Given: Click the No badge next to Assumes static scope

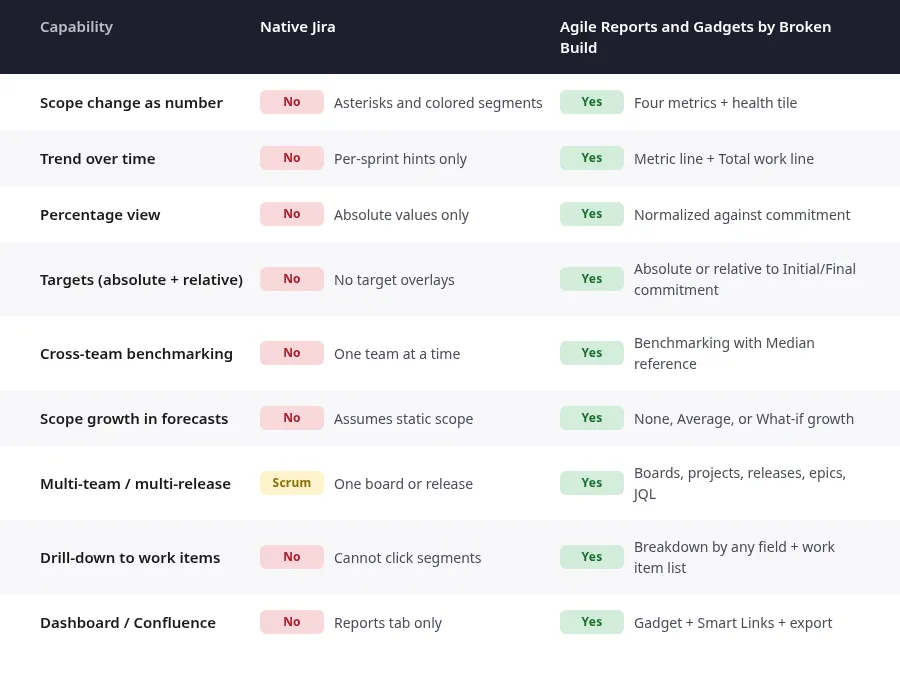Looking at the screenshot, I should 292,418.
